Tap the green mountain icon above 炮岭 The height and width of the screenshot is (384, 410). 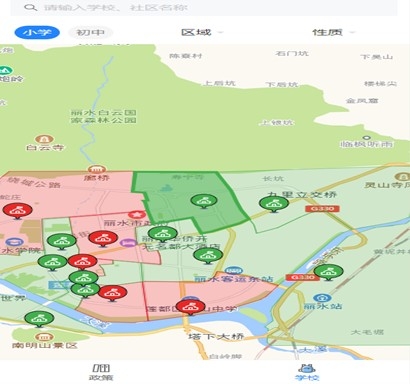6,71
